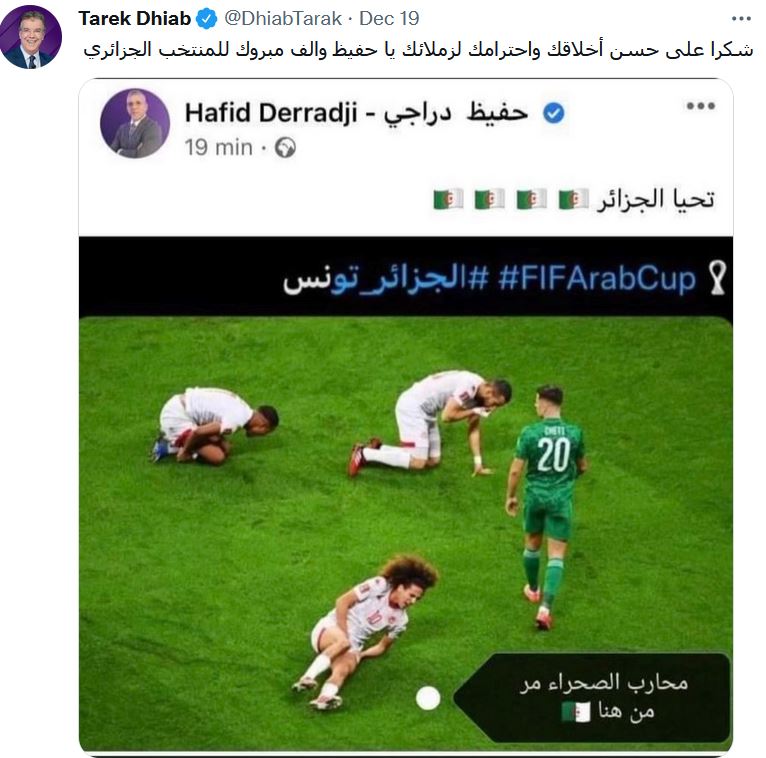This screenshot has height=758, width=766.
Task: Open the Arabic #الجزائر_تونس hashtag
Action: pyautogui.click(x=385, y=278)
